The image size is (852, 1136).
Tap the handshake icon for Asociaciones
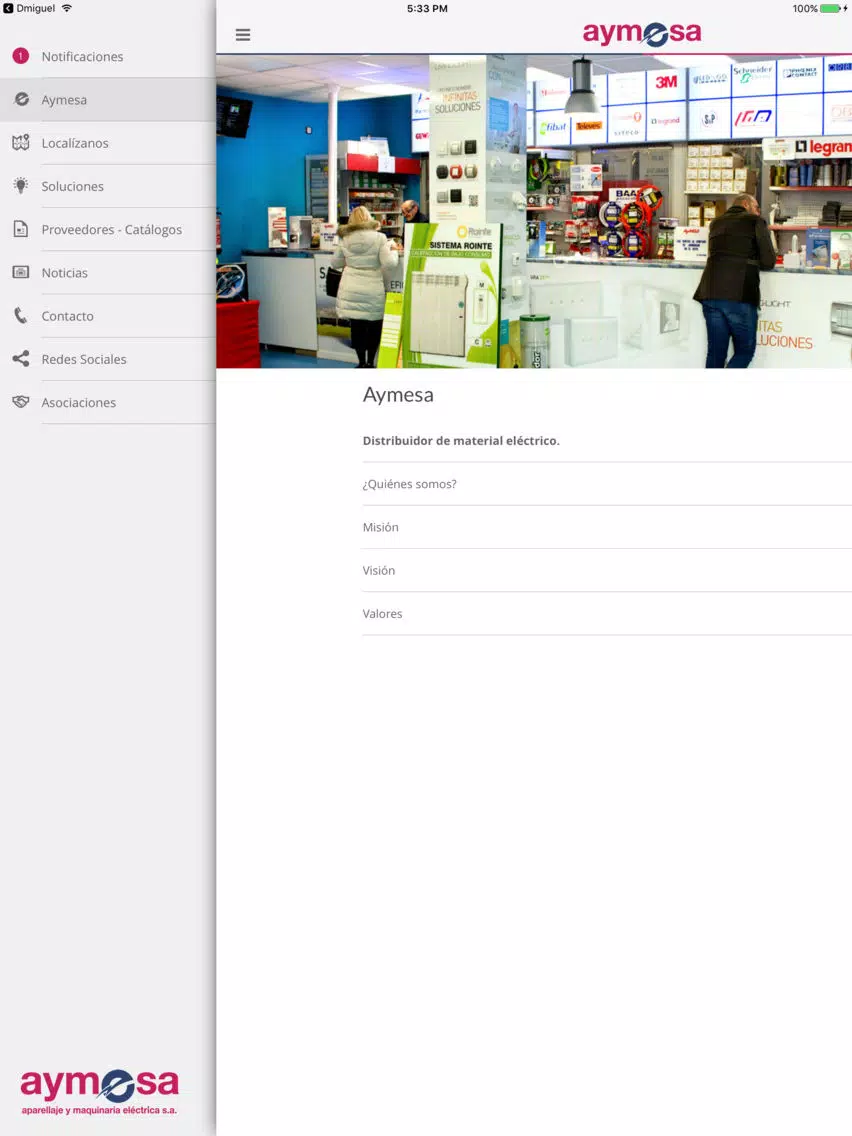pyautogui.click(x=21, y=401)
